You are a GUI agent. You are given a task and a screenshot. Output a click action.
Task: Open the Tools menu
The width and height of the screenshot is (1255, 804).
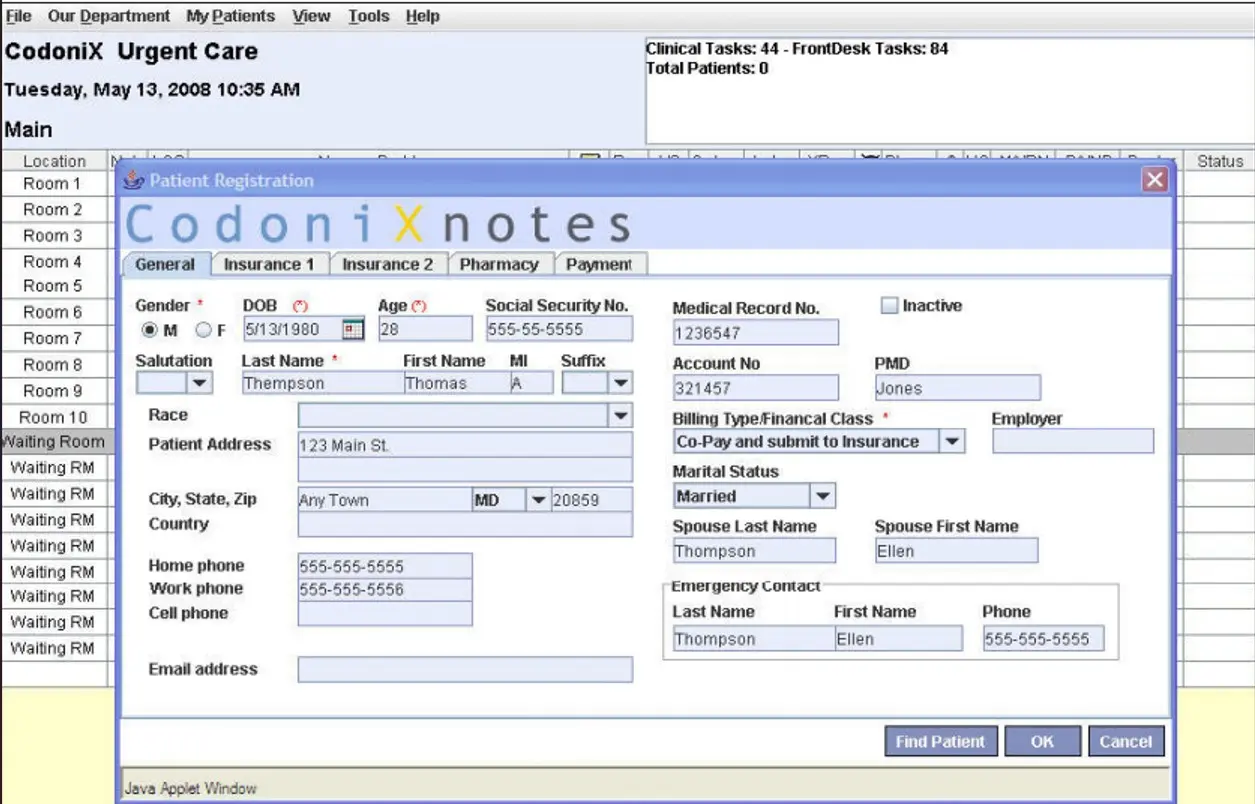click(x=367, y=15)
